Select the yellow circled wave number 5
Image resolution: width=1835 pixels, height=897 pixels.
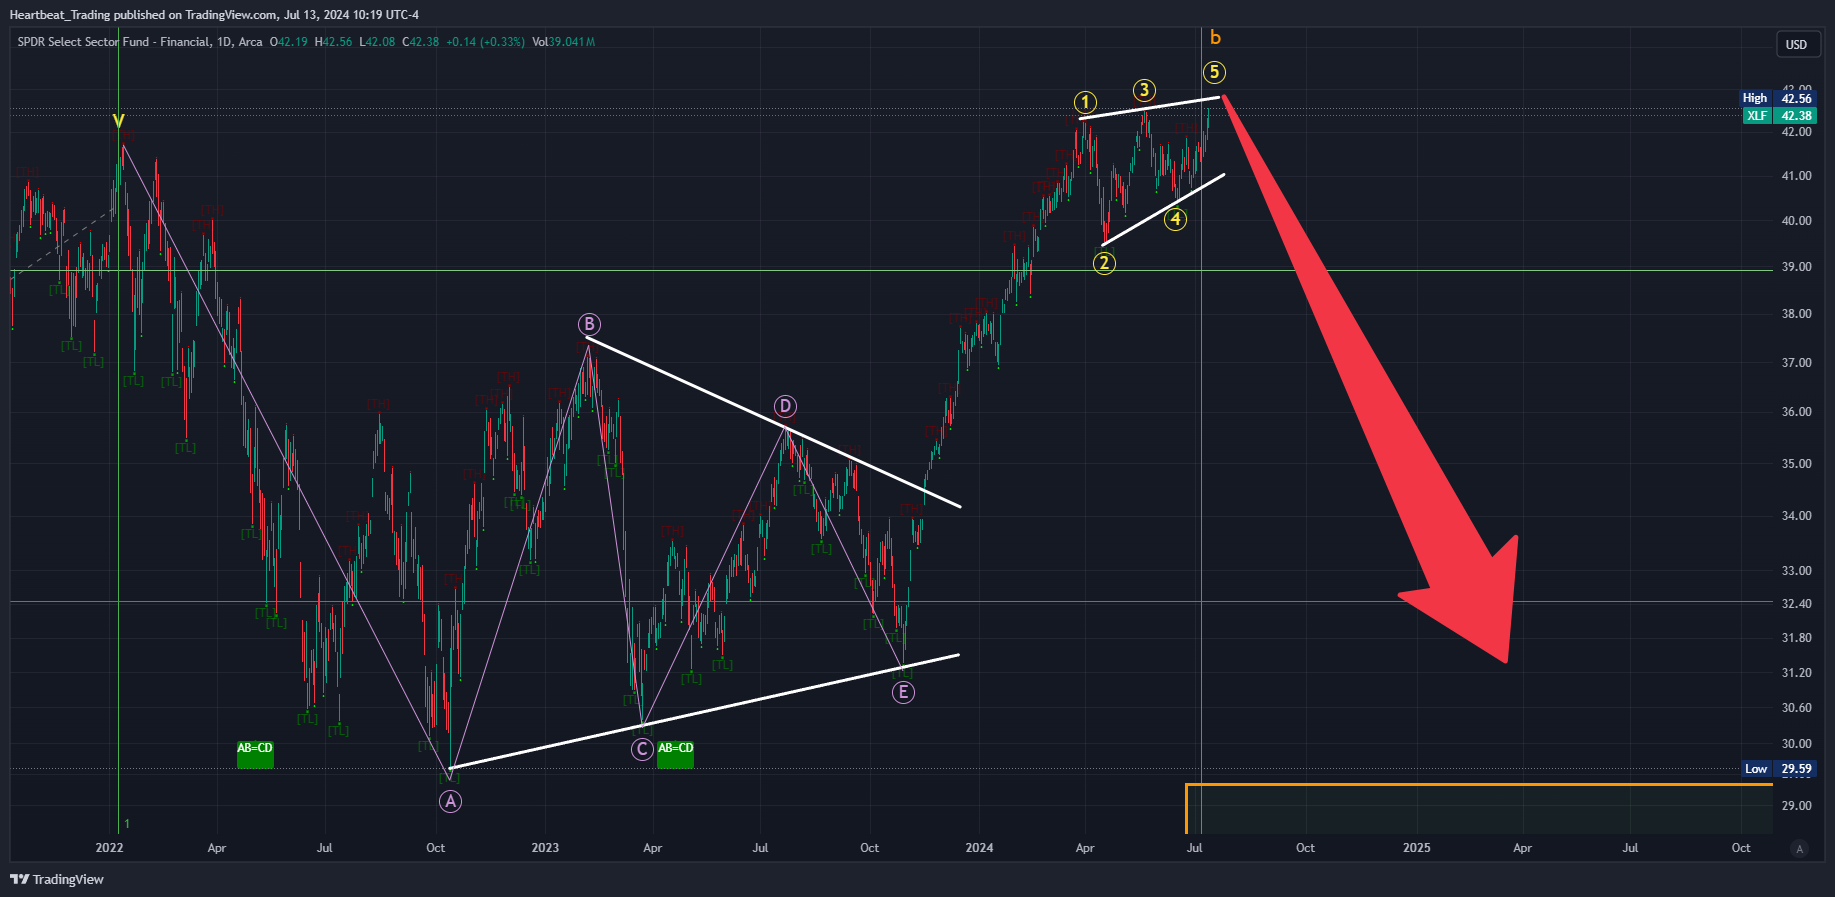(x=1214, y=72)
